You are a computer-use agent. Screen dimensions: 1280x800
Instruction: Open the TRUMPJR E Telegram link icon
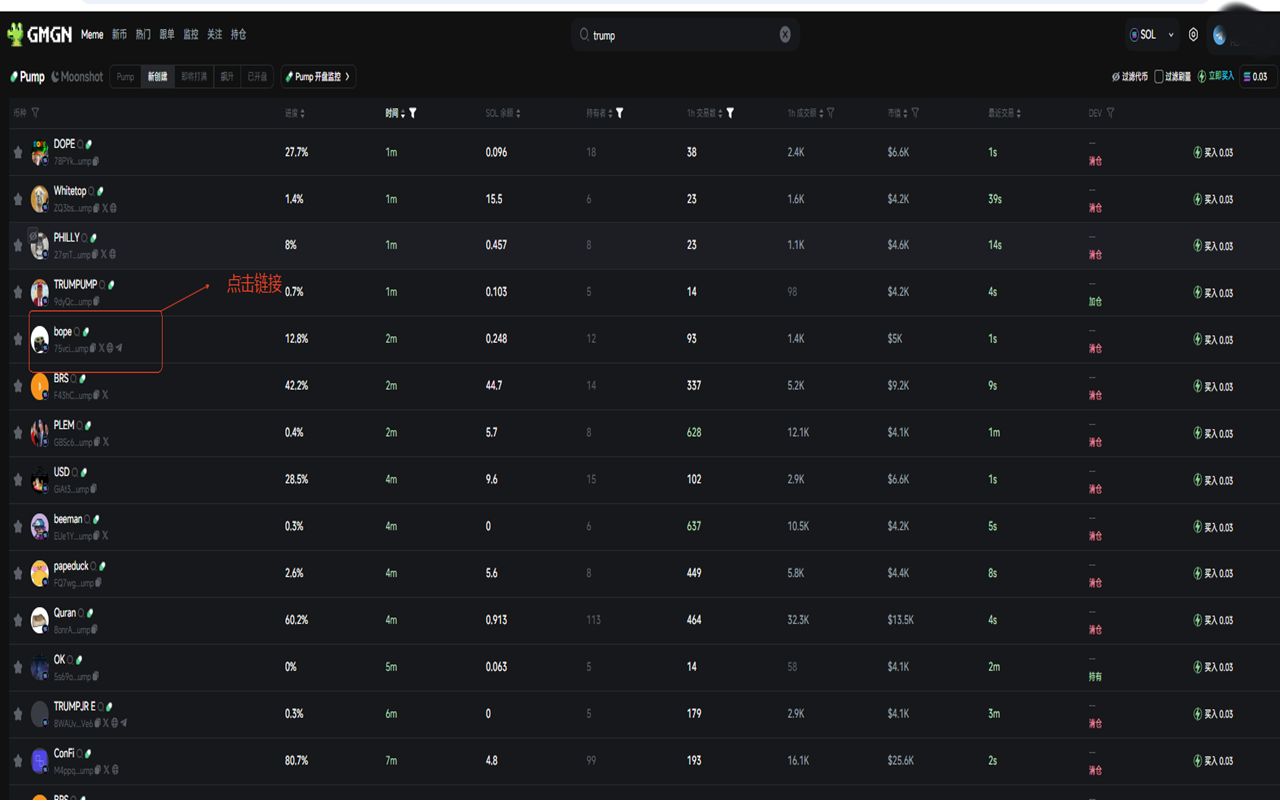coord(124,723)
